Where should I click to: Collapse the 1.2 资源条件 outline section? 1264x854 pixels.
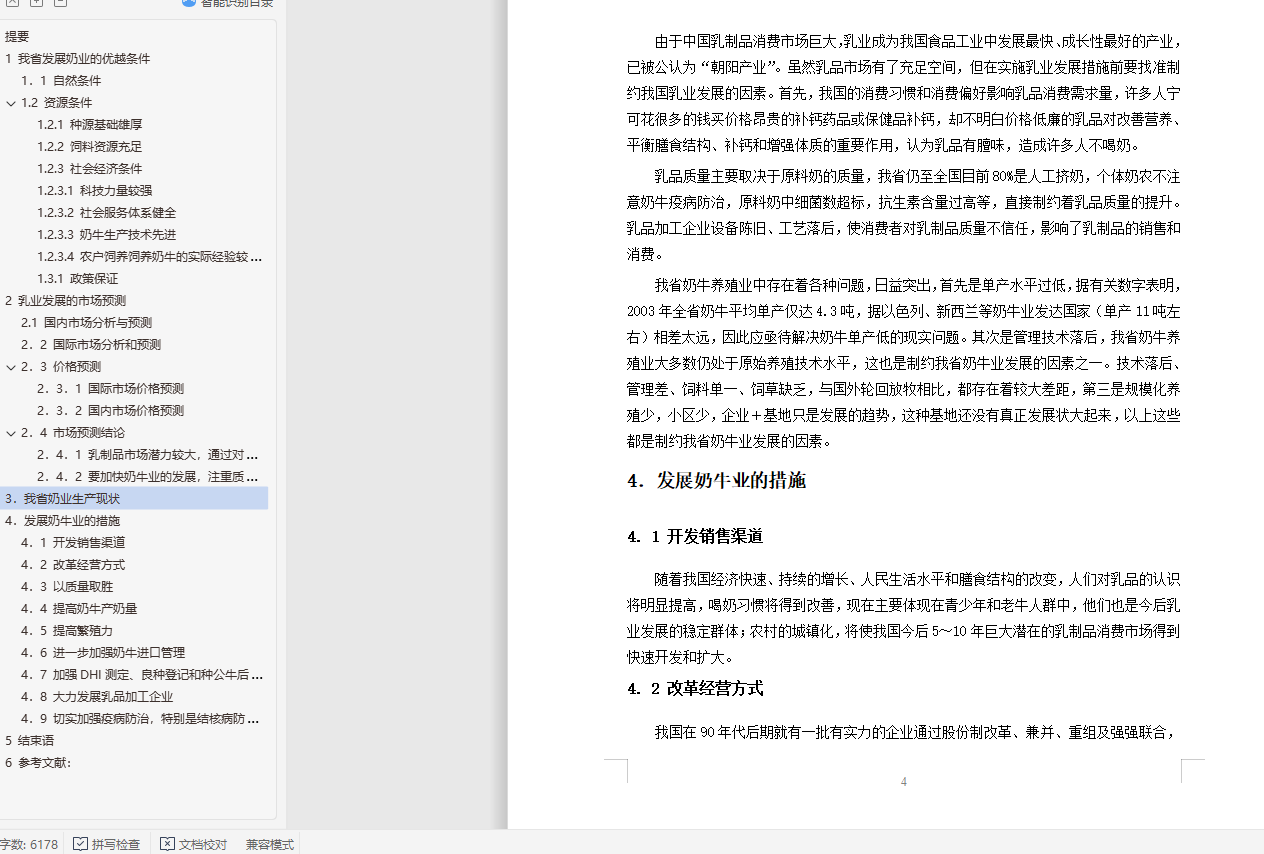[11, 103]
